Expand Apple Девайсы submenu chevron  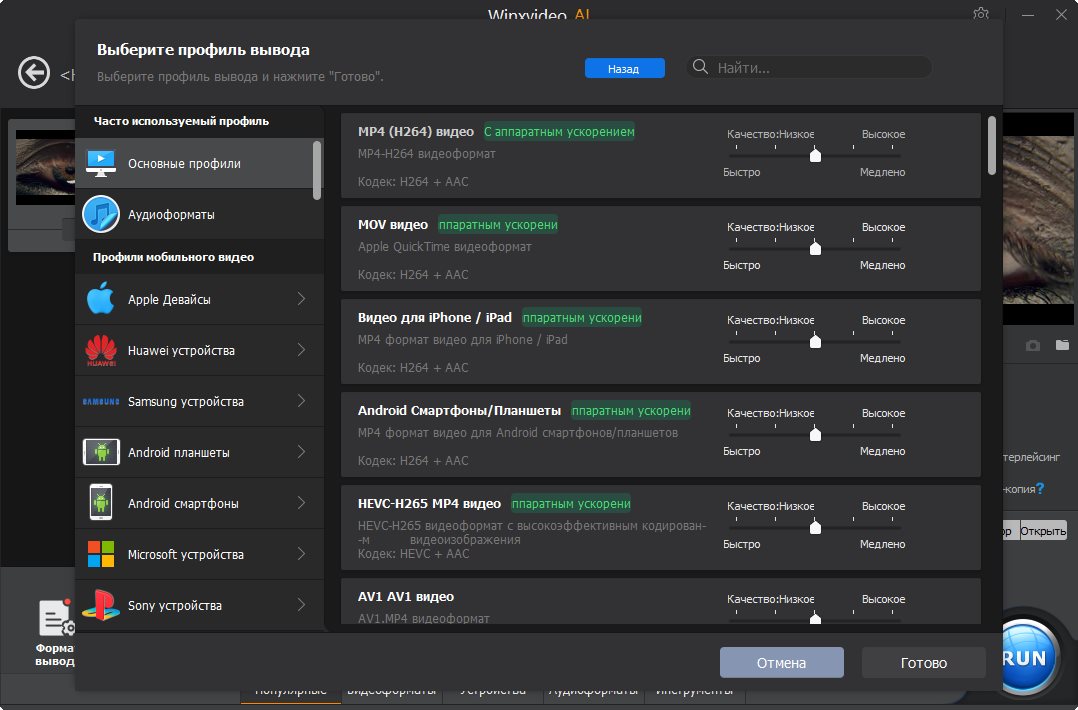tap(301, 299)
